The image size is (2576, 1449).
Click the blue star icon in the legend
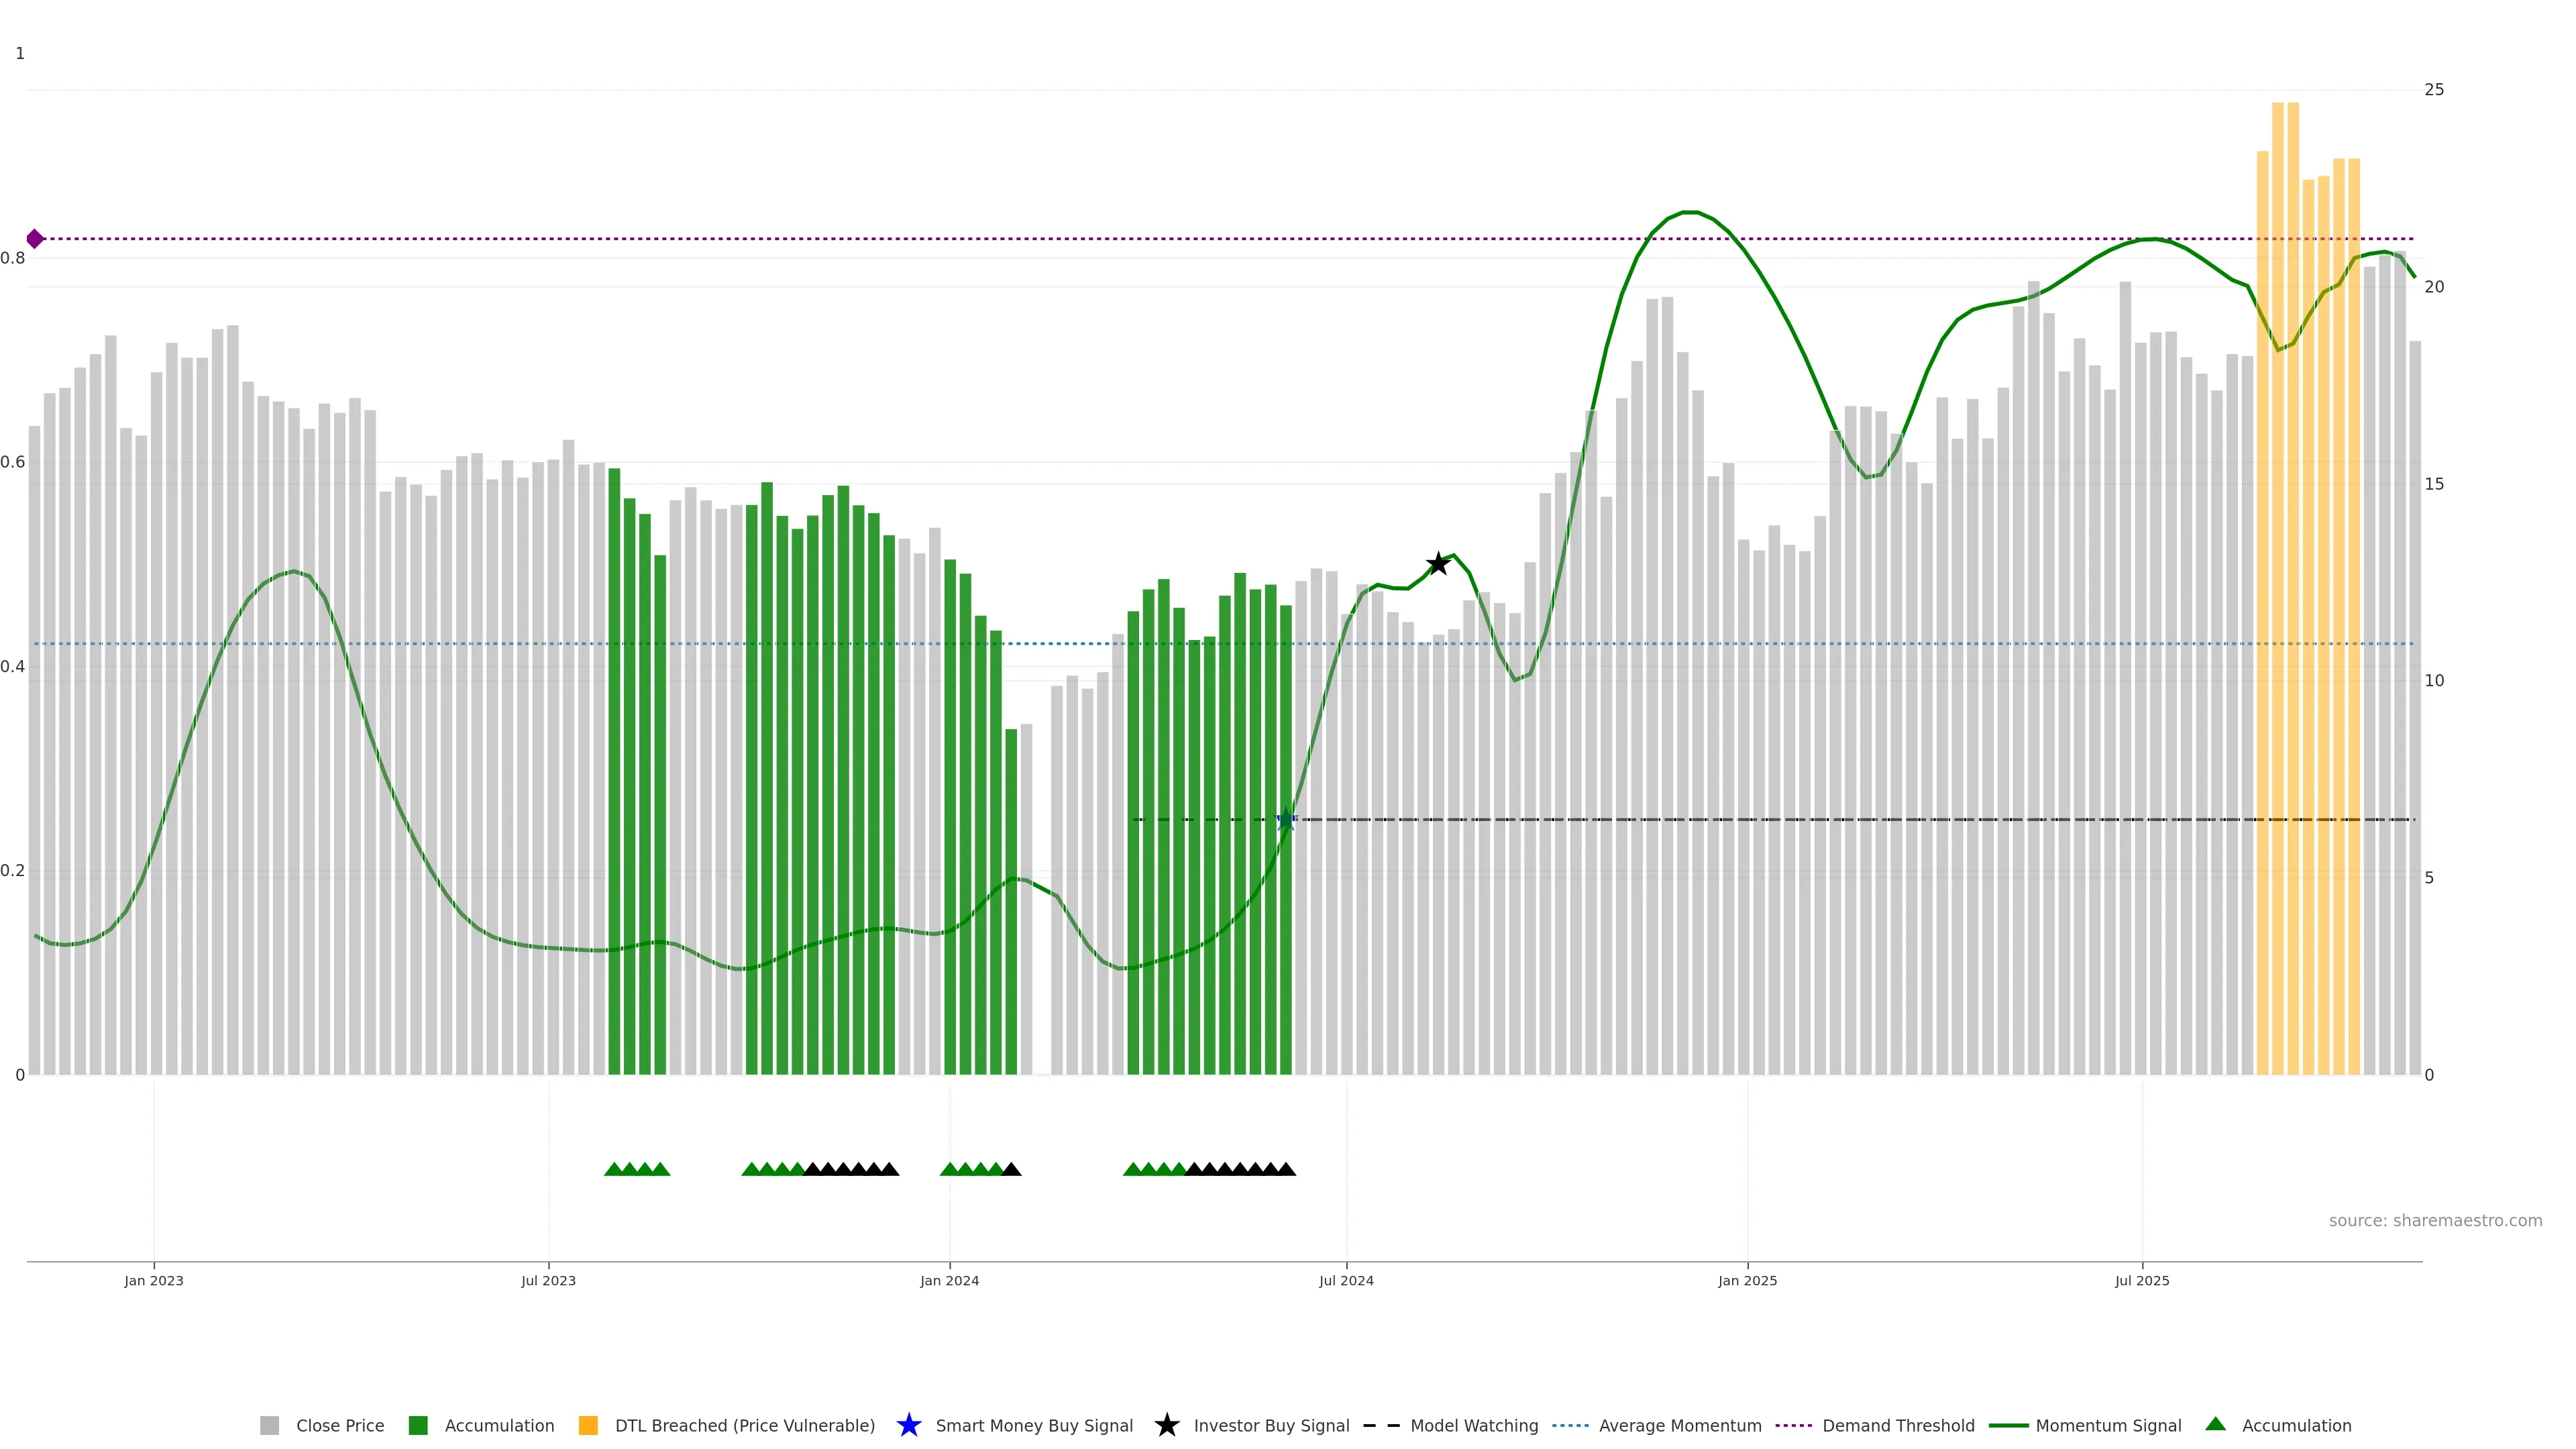[x=908, y=1426]
